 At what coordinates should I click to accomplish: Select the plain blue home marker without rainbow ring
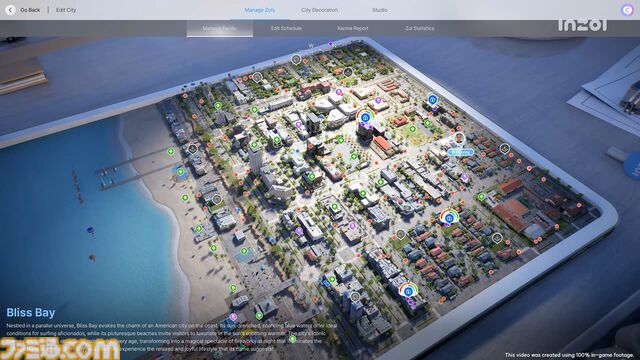click(433, 100)
